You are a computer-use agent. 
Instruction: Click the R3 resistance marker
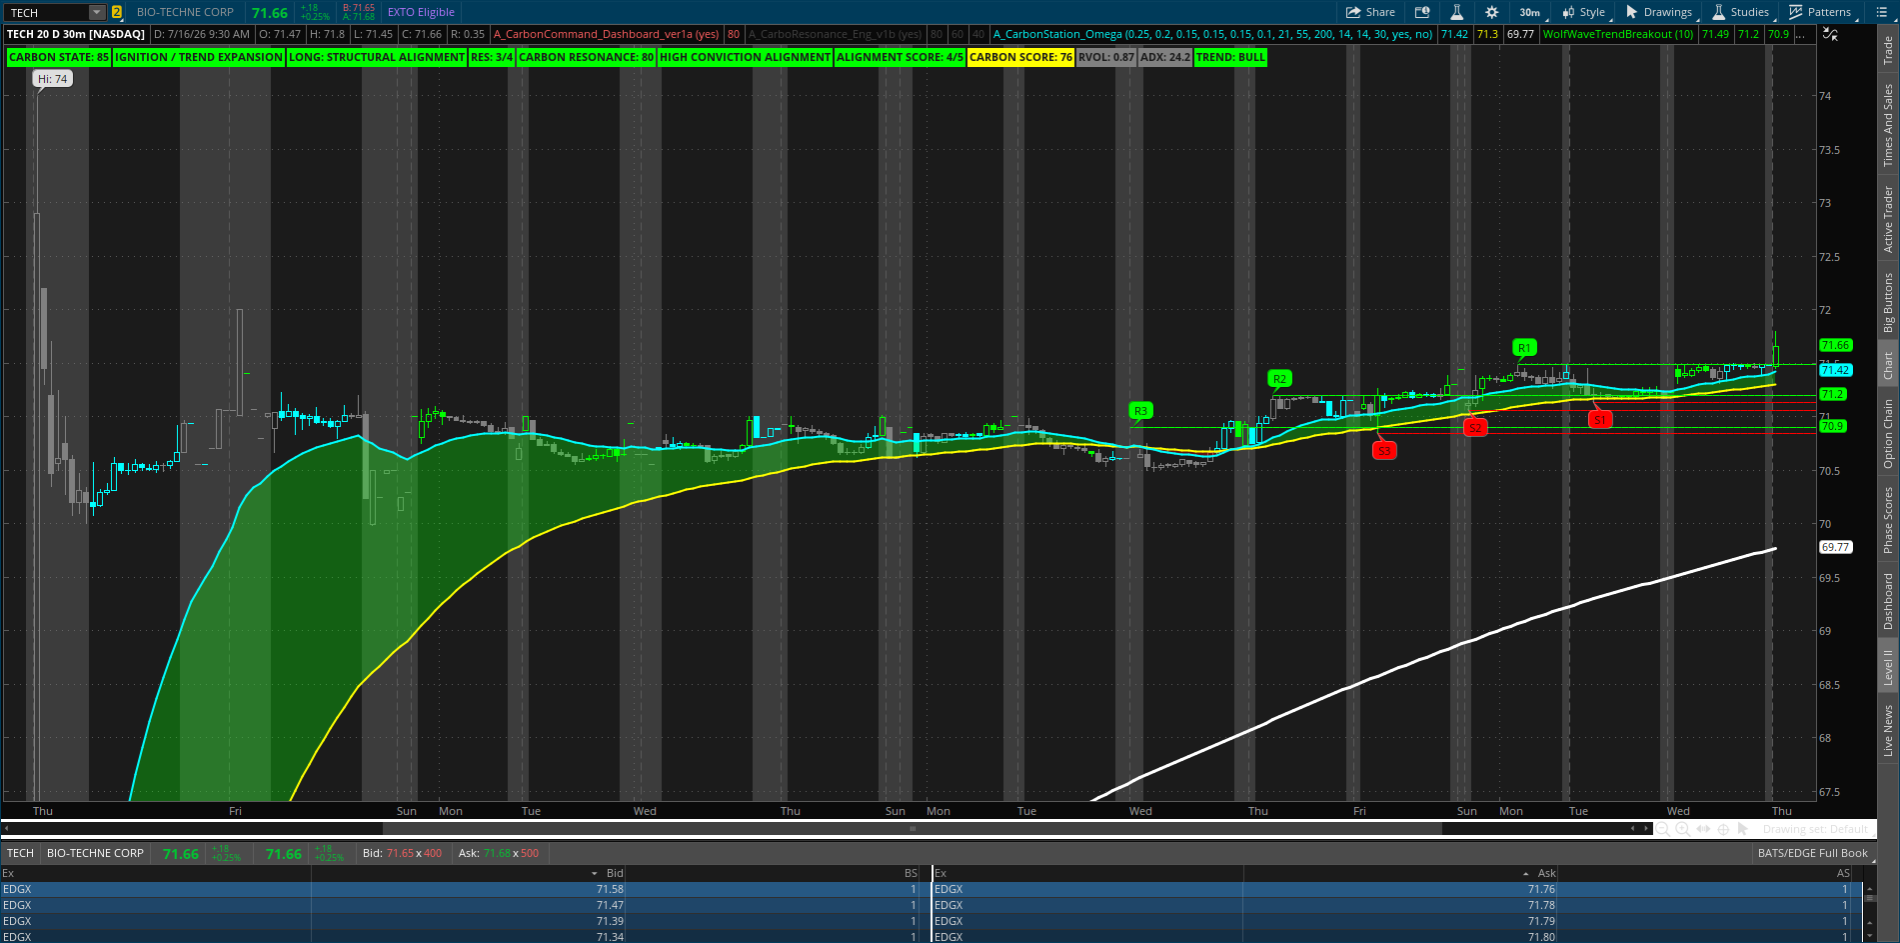coord(1140,411)
